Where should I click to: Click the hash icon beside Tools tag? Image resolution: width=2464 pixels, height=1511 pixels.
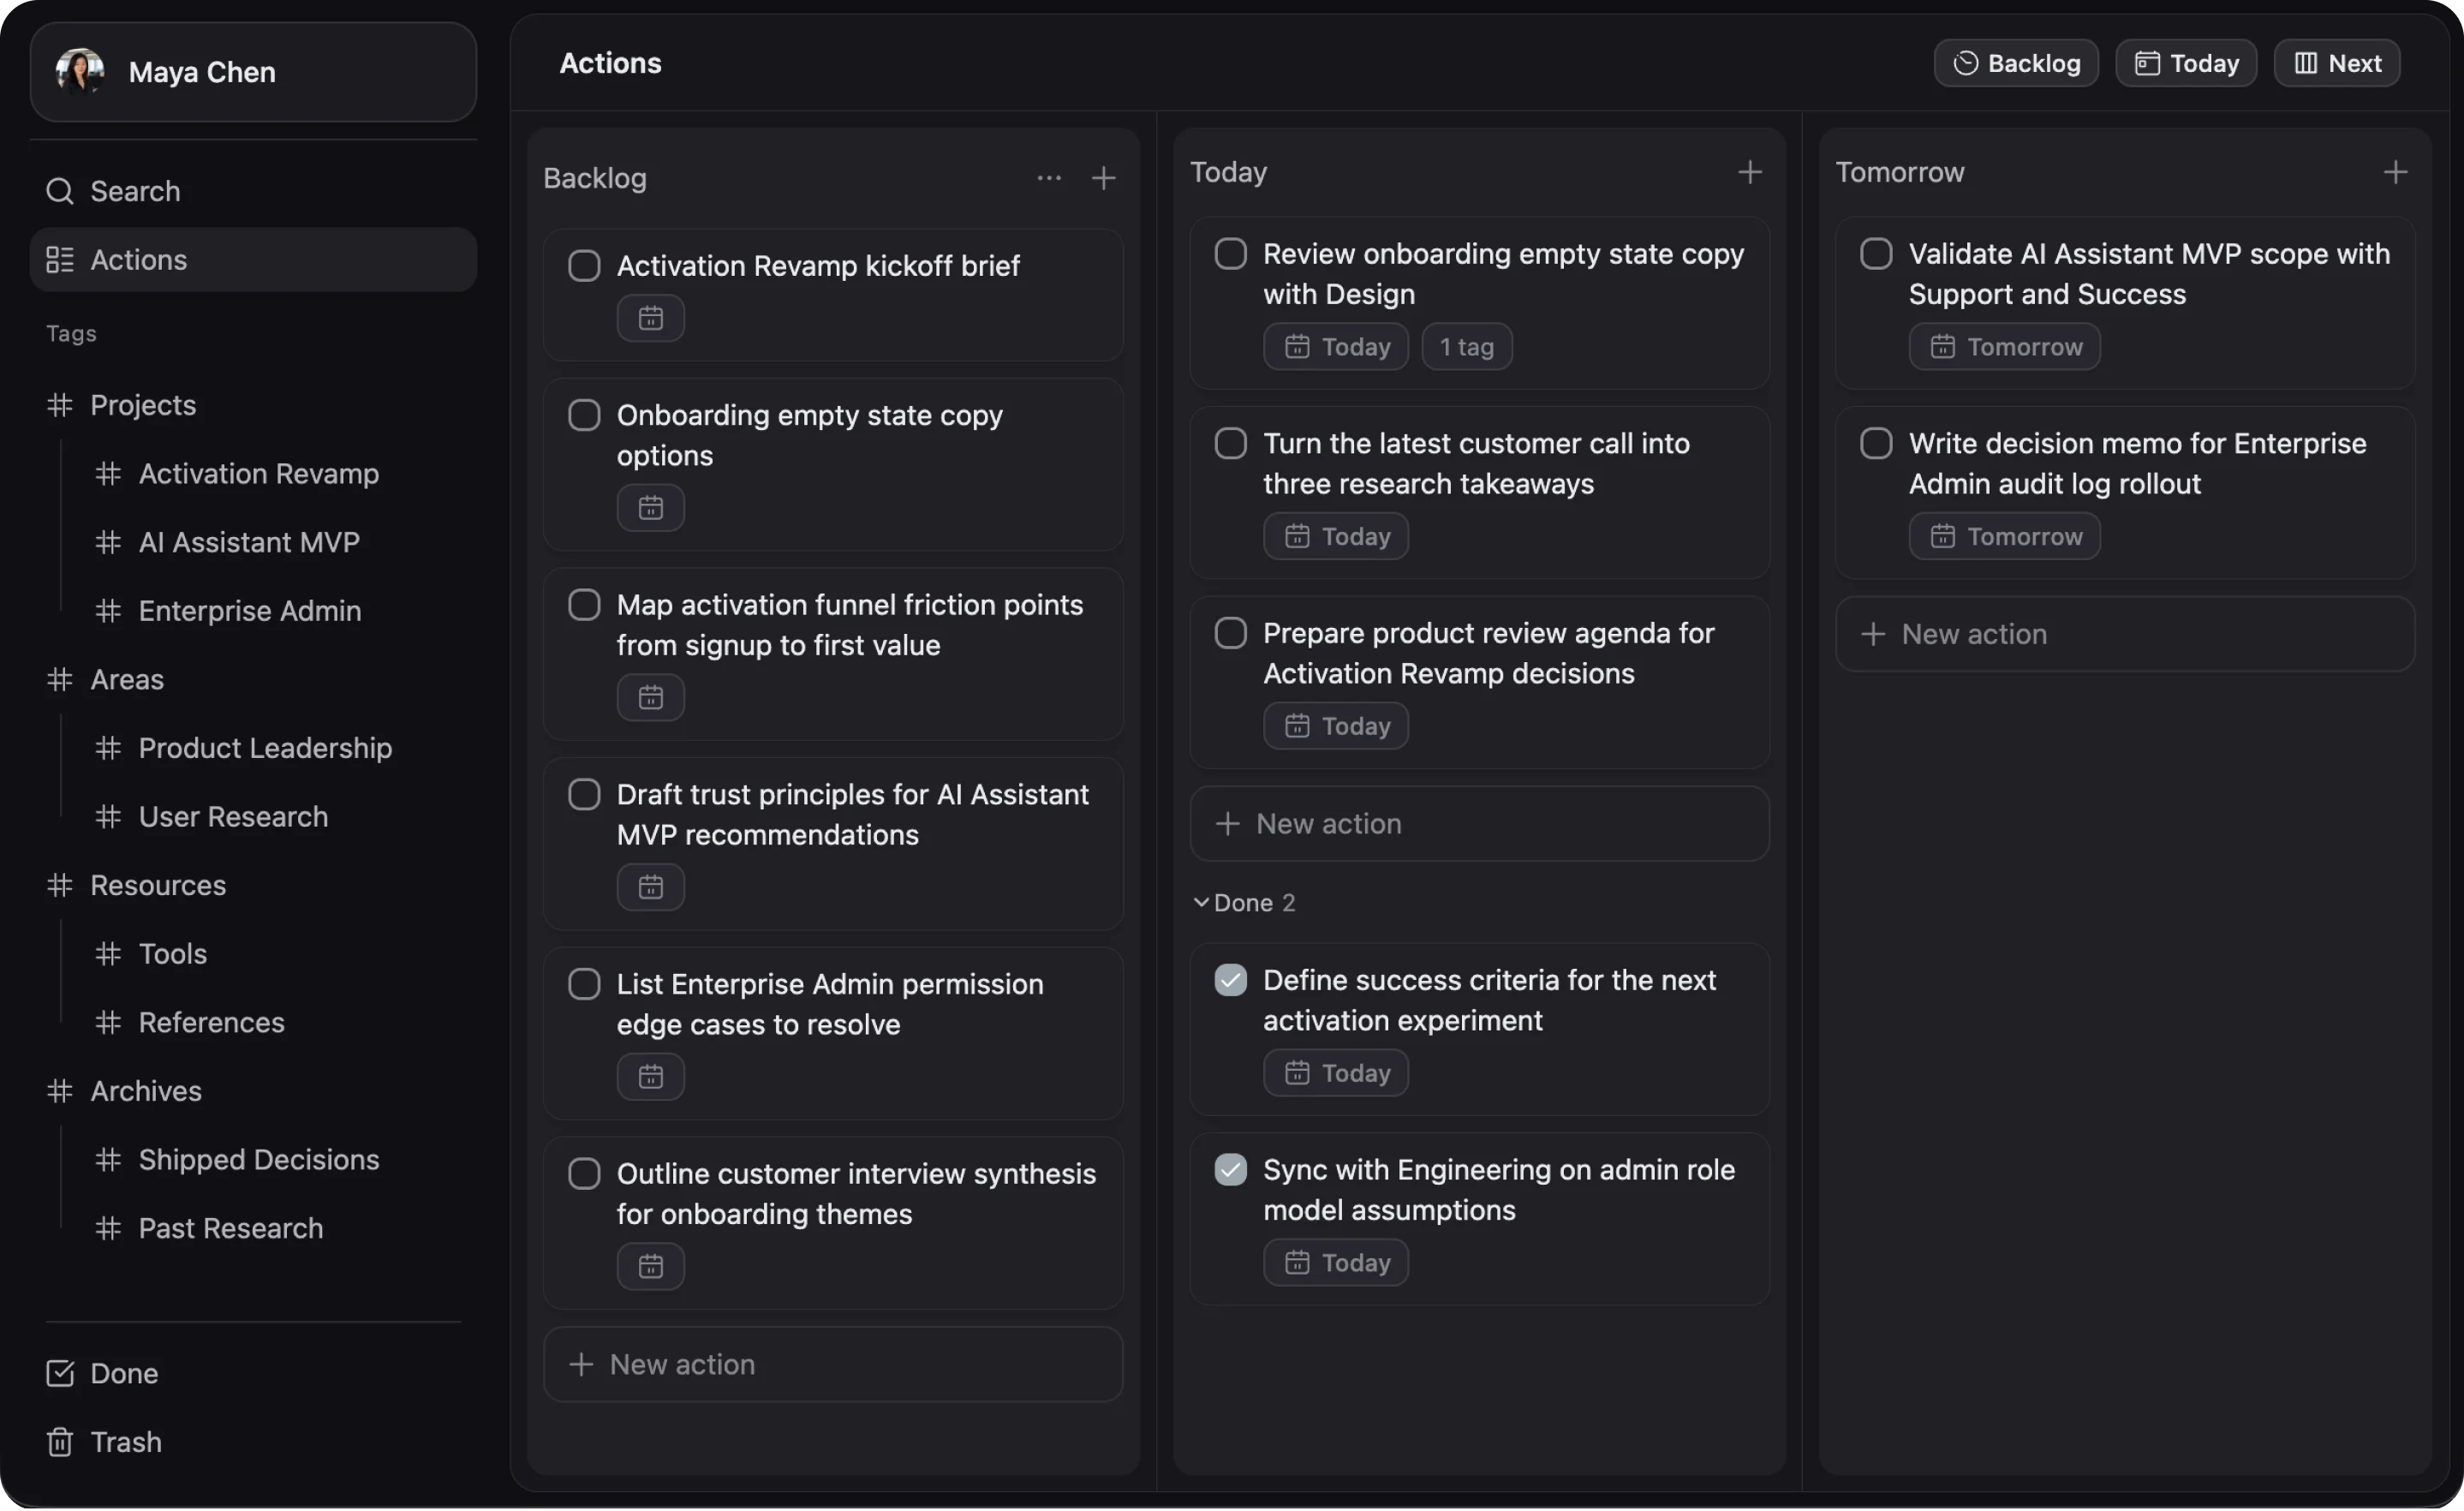pos(108,954)
